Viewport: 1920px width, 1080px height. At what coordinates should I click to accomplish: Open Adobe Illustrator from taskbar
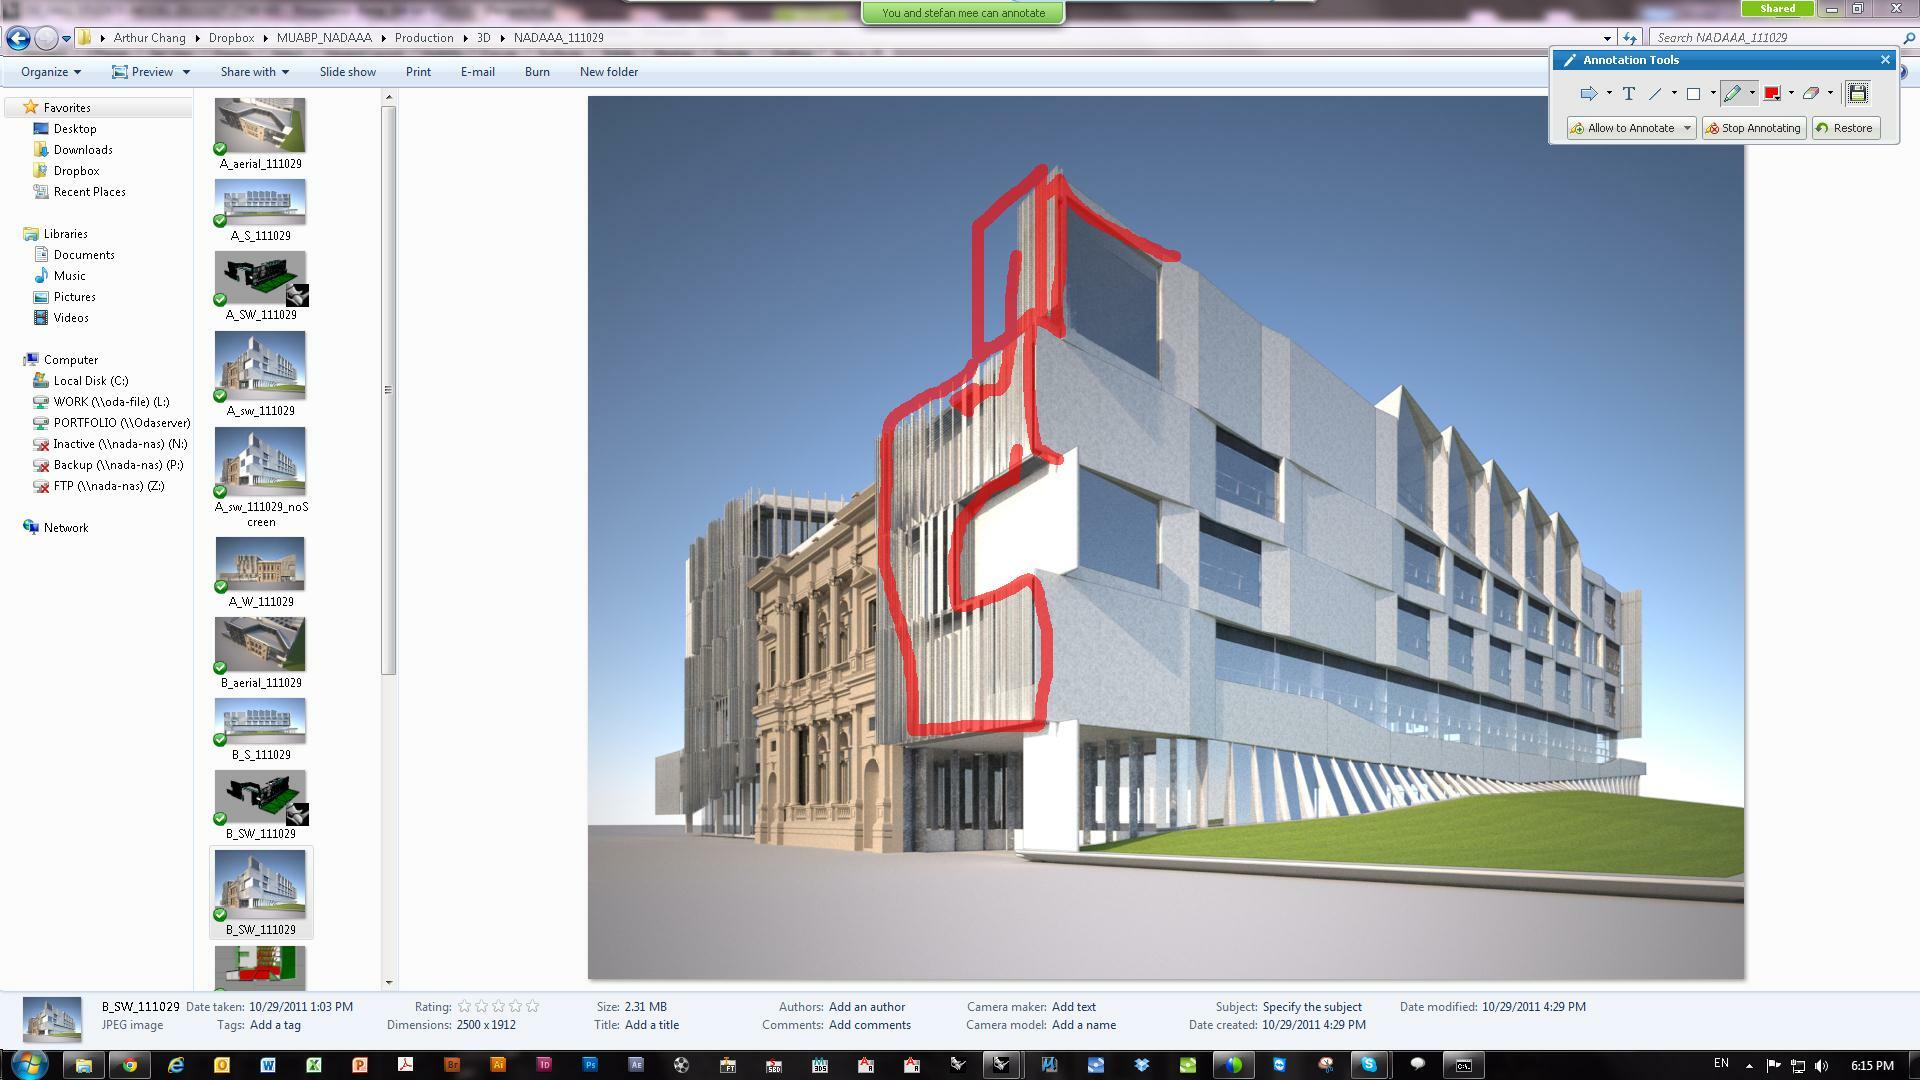[x=497, y=1065]
